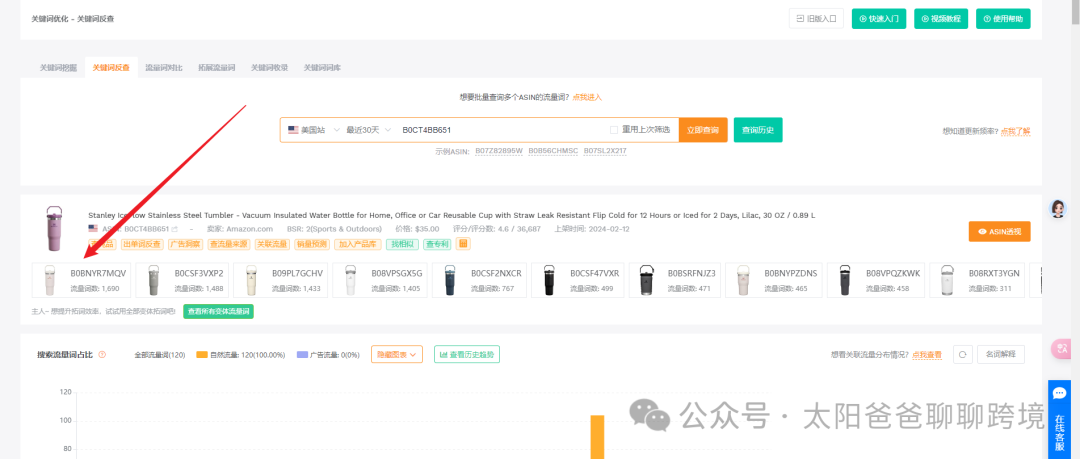Open the 拓展流量词 tab
This screenshot has width=1080, height=459.
click(x=216, y=68)
